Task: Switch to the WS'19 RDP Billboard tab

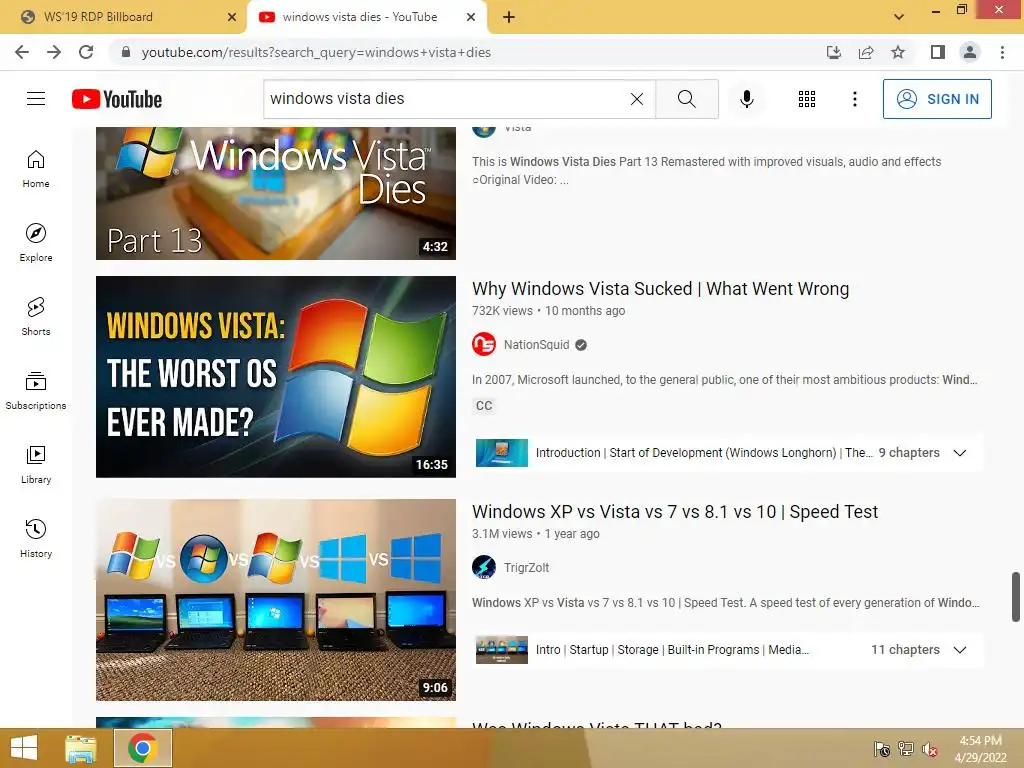Action: [123, 17]
